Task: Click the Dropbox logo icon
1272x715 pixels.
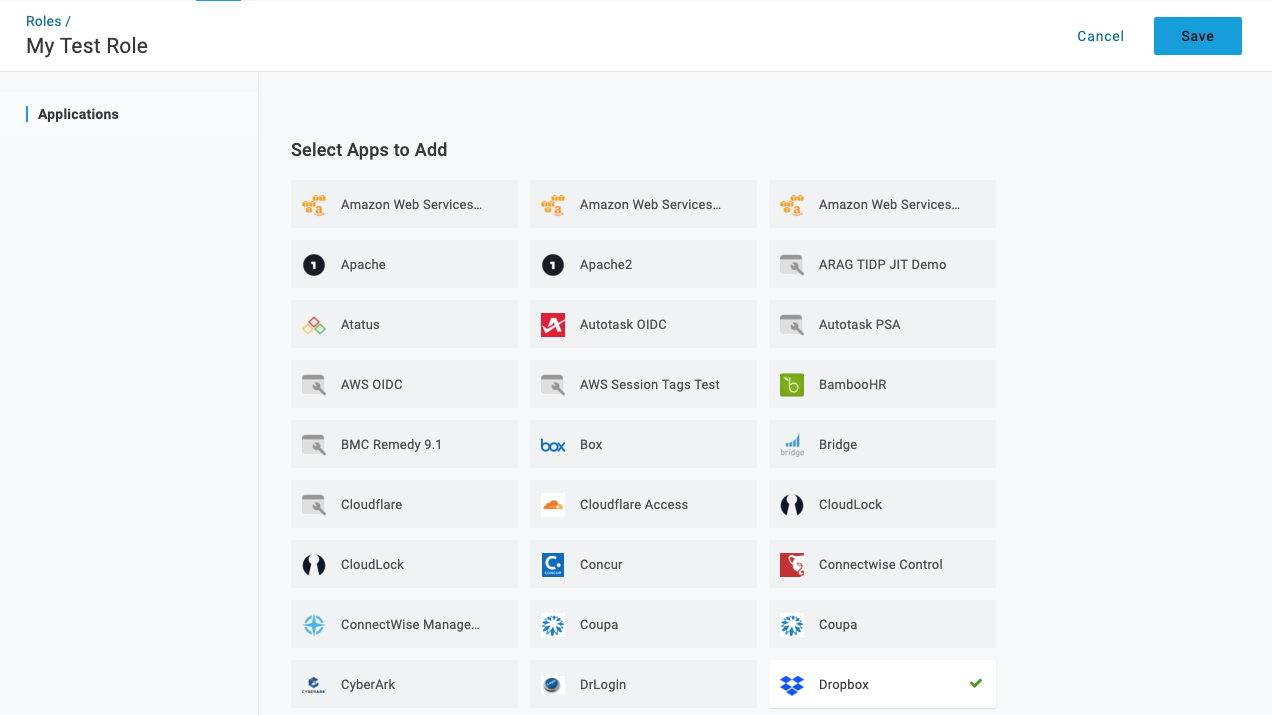Action: tap(792, 685)
